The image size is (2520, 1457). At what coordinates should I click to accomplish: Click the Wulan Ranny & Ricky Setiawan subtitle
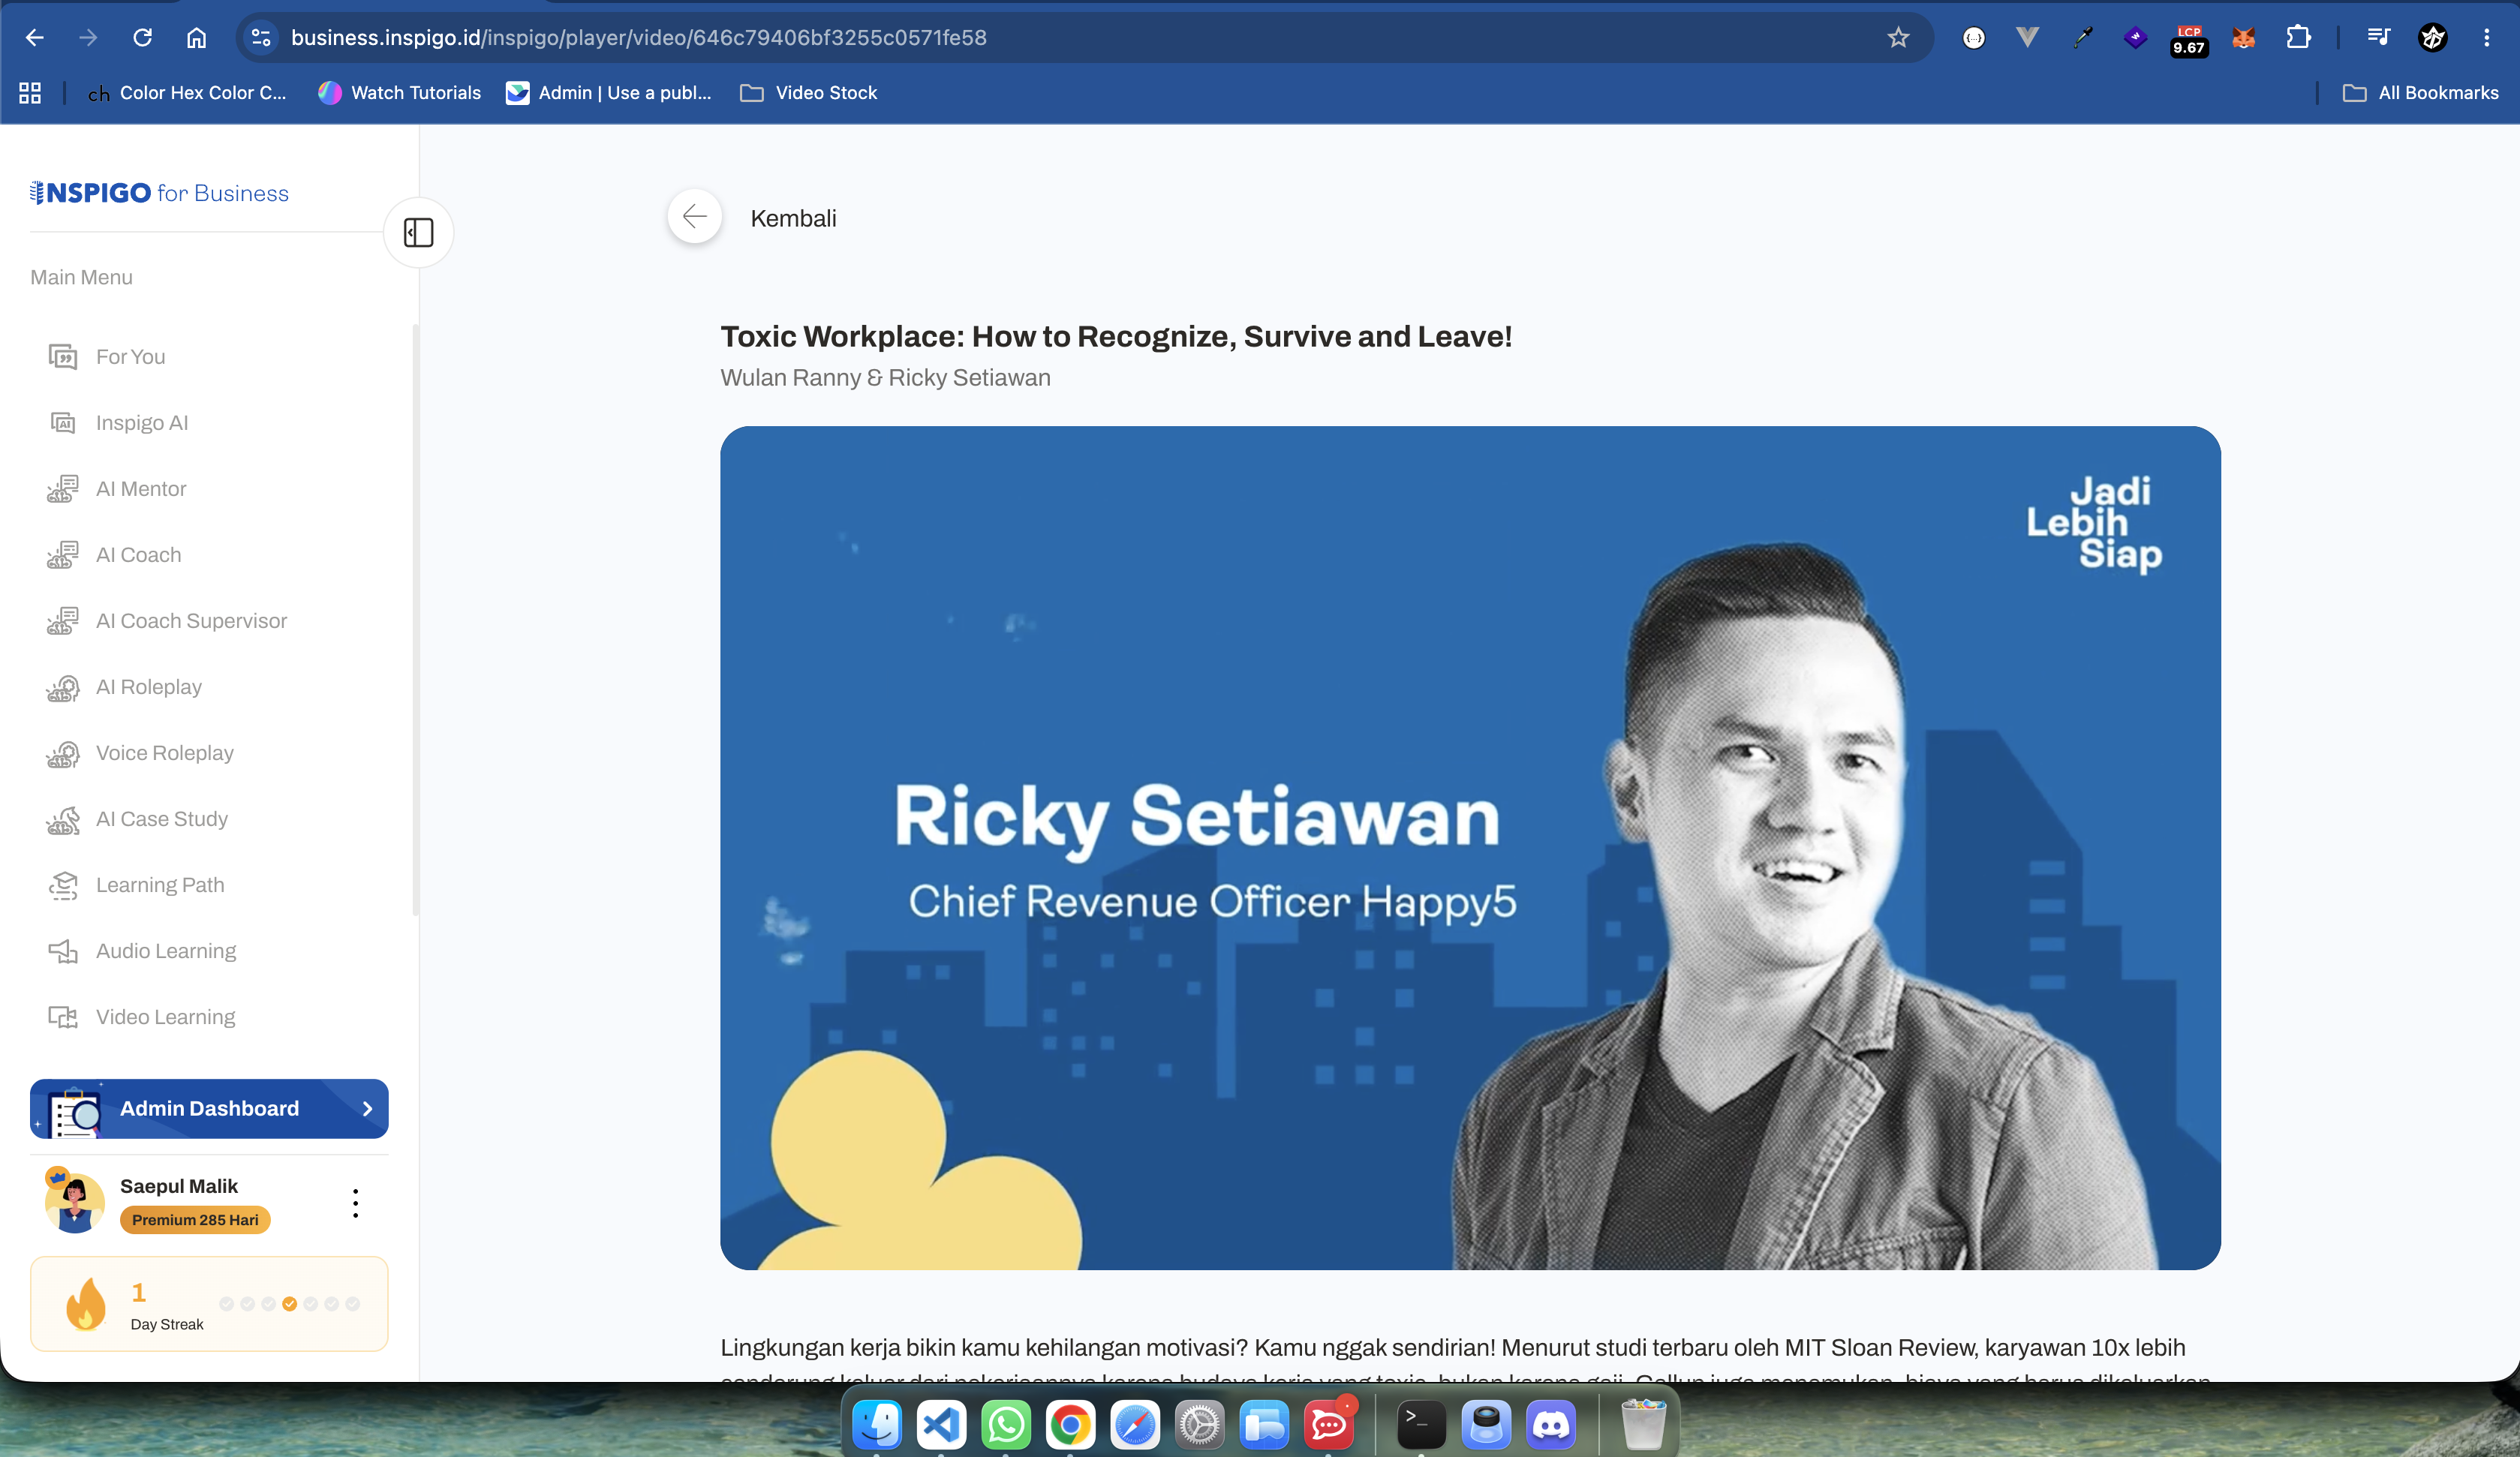coord(885,378)
